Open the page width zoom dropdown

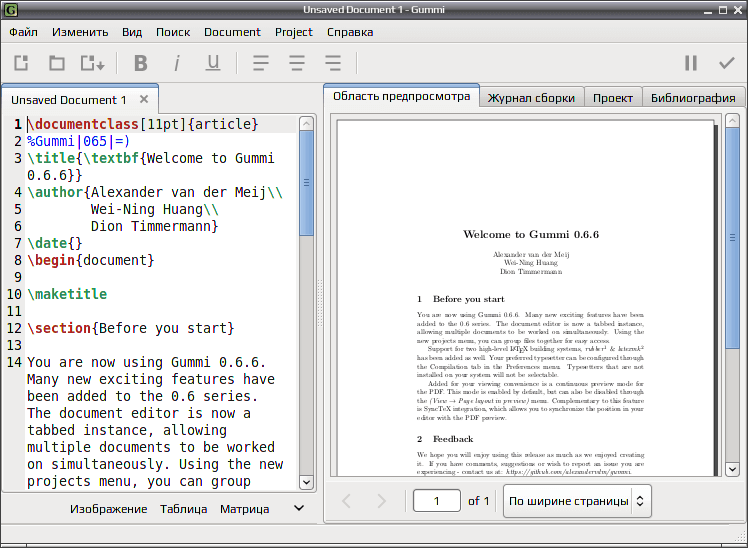point(577,501)
